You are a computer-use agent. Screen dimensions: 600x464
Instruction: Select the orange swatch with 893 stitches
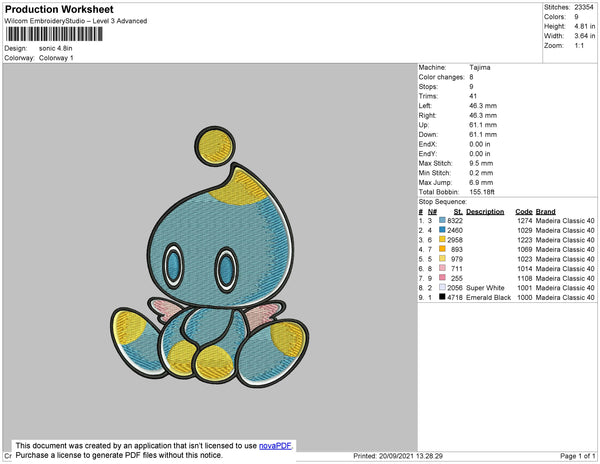coord(442,249)
